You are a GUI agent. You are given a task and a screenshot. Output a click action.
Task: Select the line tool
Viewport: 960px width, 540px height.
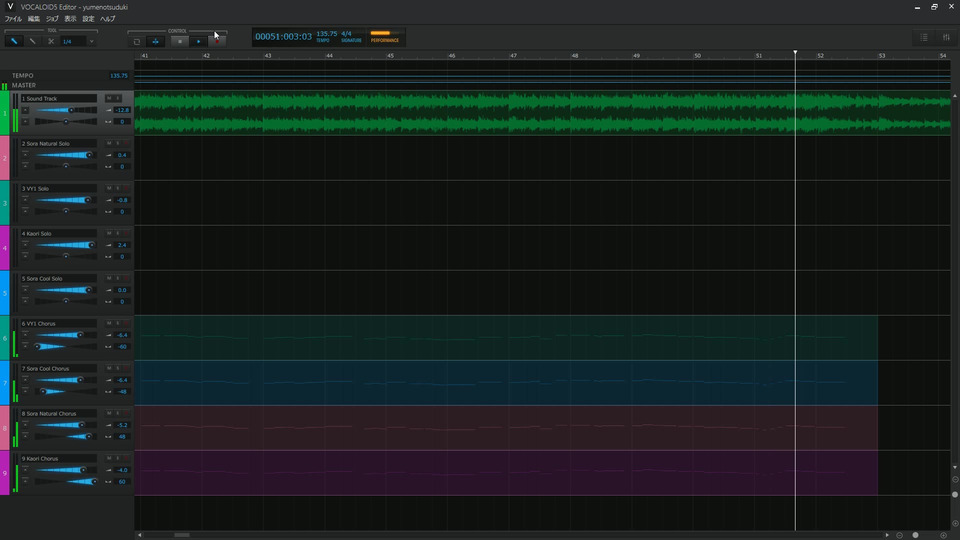point(33,41)
